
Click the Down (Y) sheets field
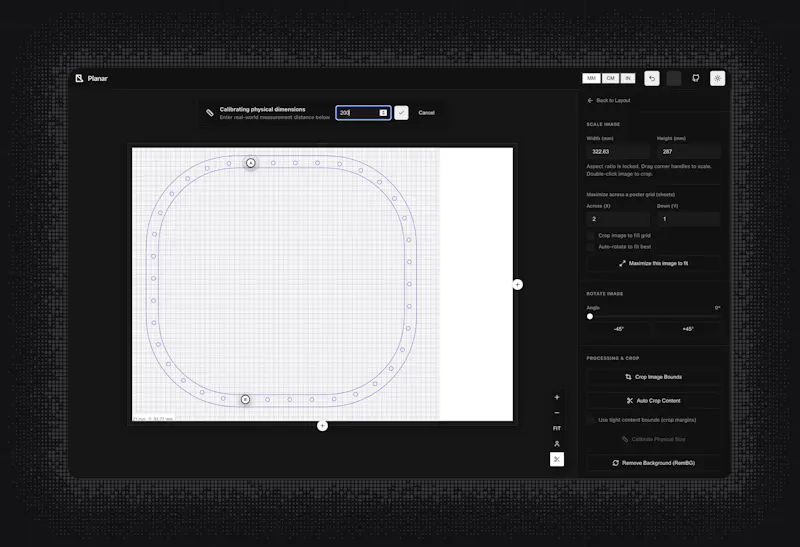click(688, 219)
